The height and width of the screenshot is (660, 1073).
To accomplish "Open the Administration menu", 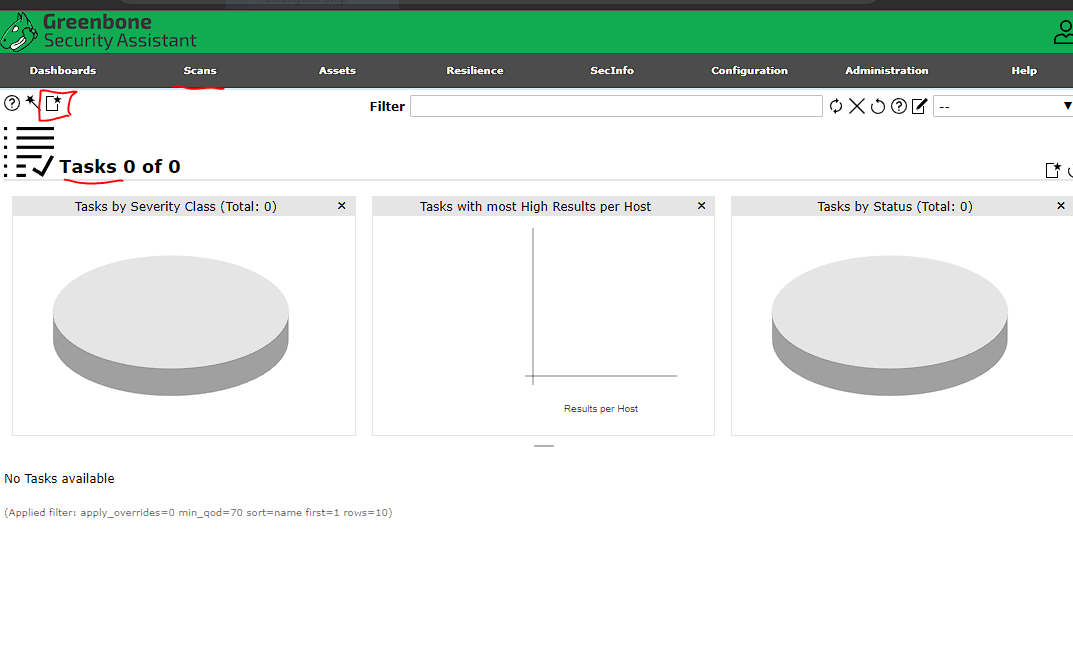I will (887, 71).
